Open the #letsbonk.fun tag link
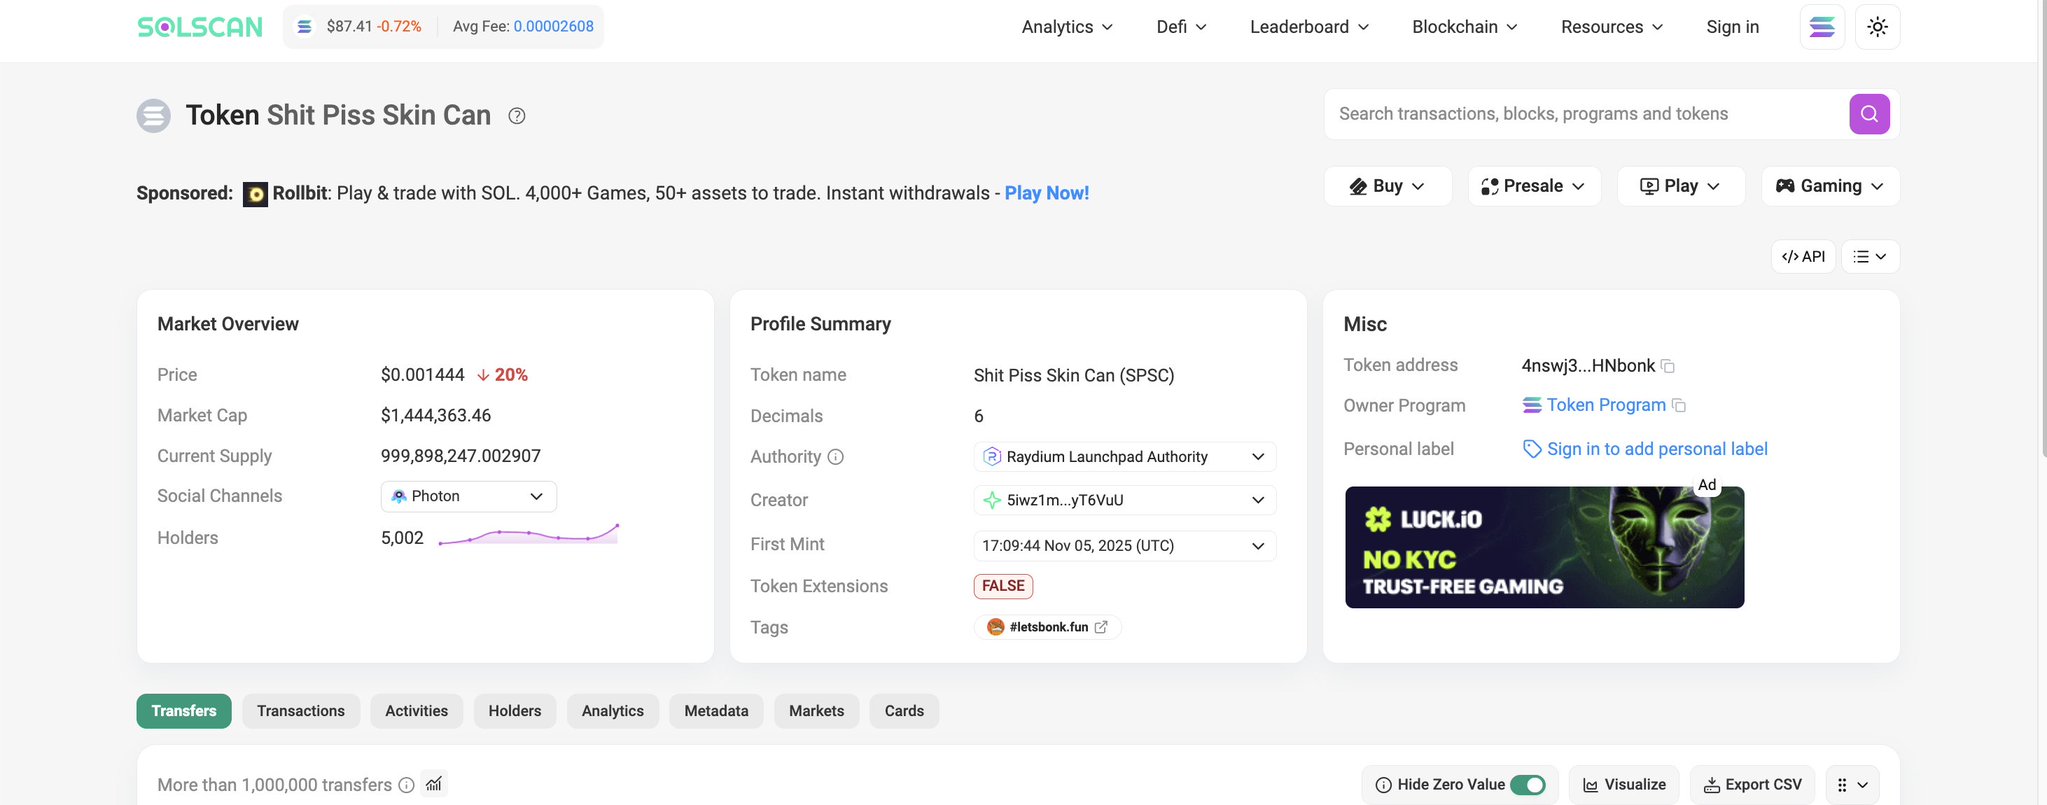The height and width of the screenshot is (805, 2047). pos(1047,627)
